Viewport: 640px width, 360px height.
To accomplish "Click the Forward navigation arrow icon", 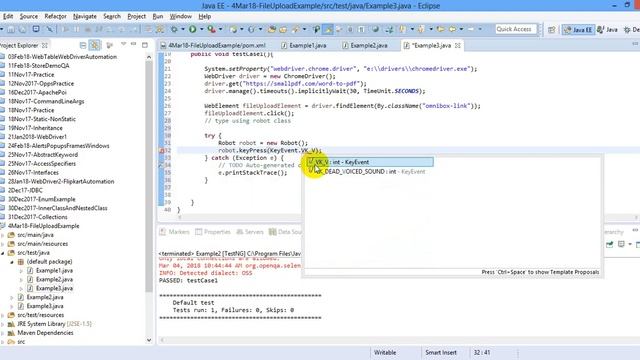I will click(x=471, y=29).
